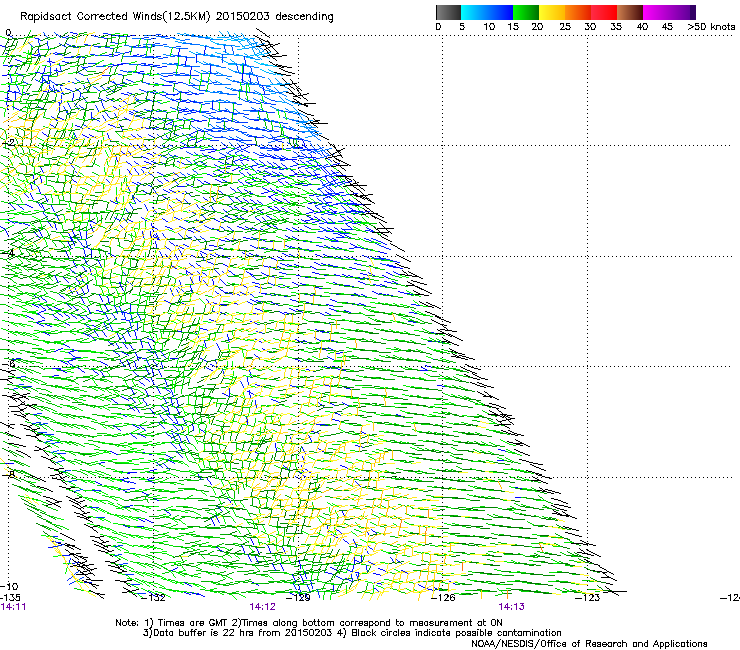This screenshot has height=650, width=740.
Task: Select the red 30-35 knots color segment
Action: point(604,12)
